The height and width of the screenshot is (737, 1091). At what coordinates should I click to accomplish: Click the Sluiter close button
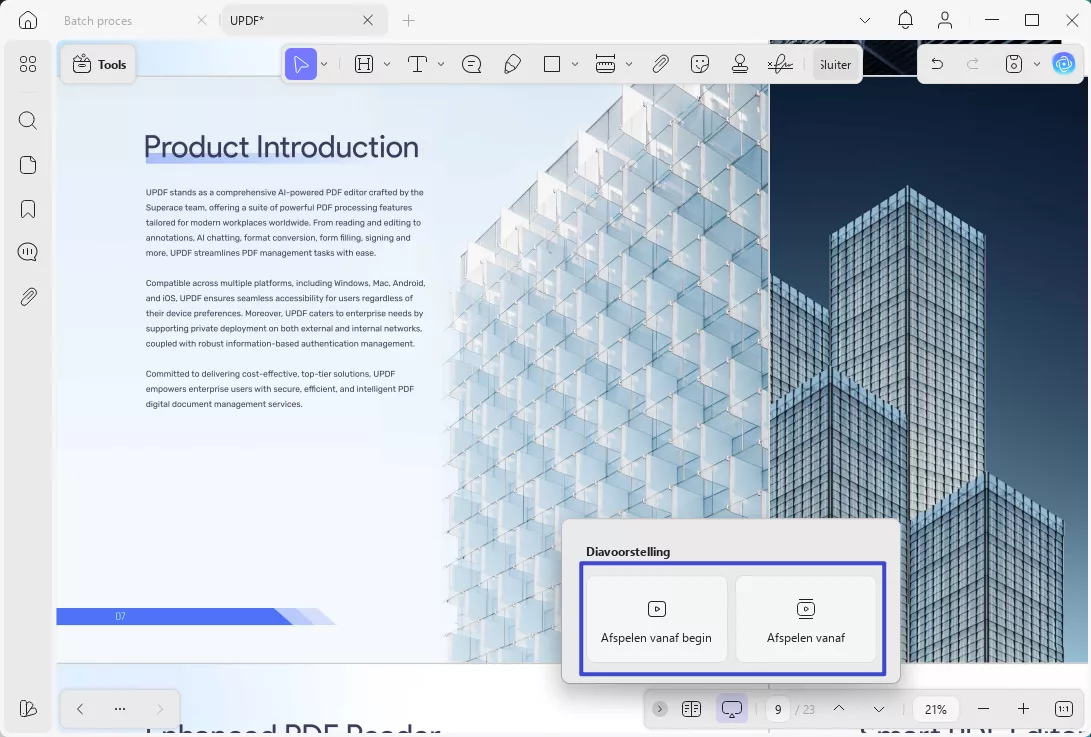coord(834,64)
